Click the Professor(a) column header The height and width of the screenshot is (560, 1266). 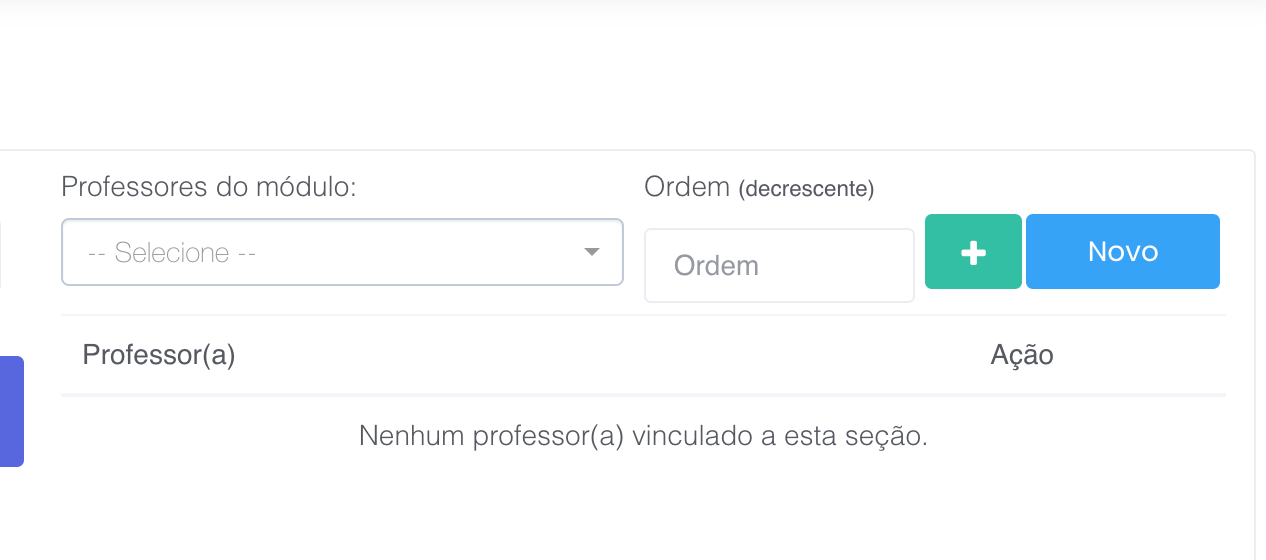tap(159, 355)
